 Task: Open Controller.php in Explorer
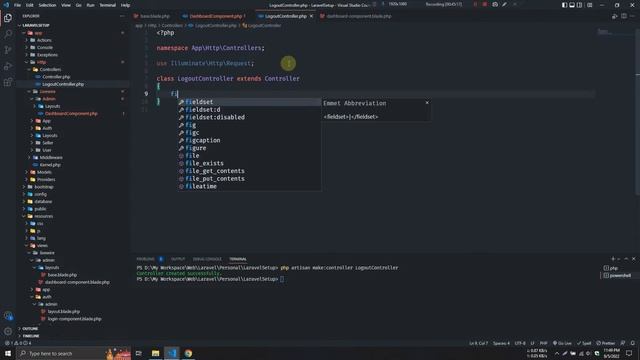pos(56,77)
